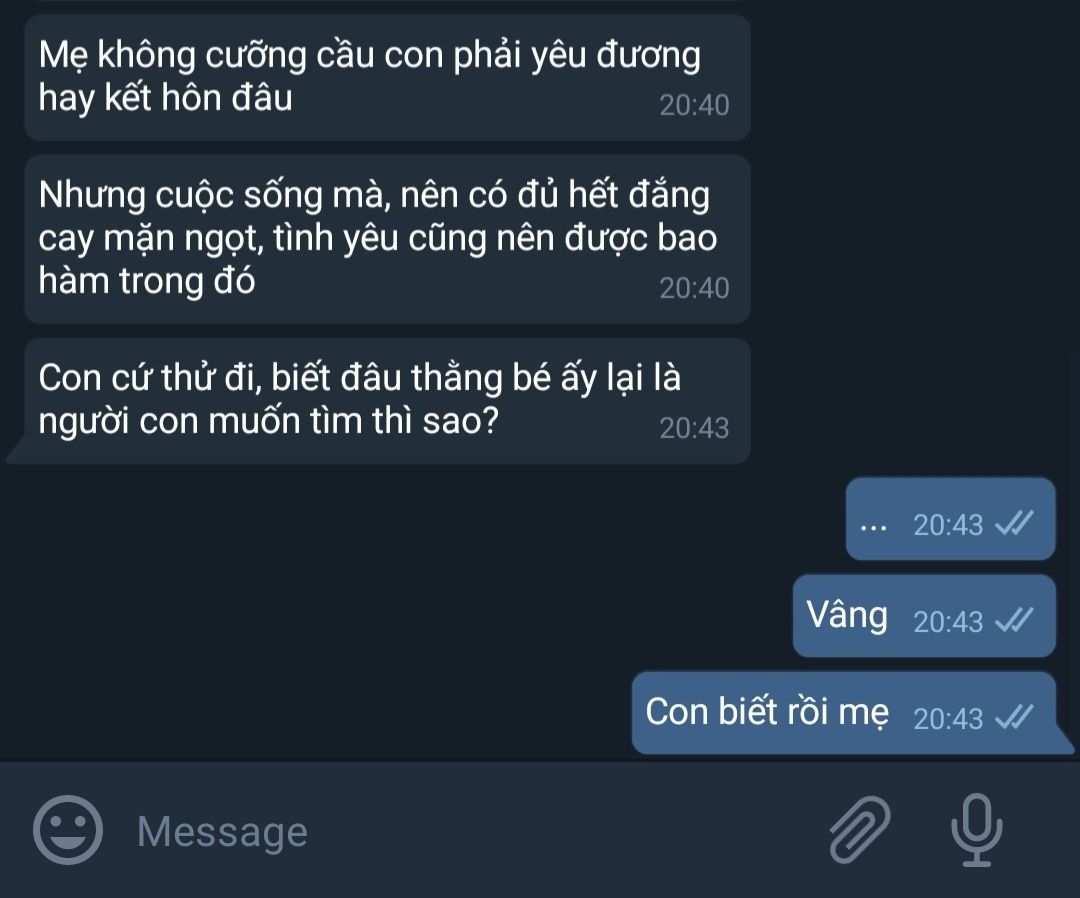Screen dimensions: 1080x898
Task: Click read checkmarks on 'Vâng' message
Action: [x=1015, y=620]
